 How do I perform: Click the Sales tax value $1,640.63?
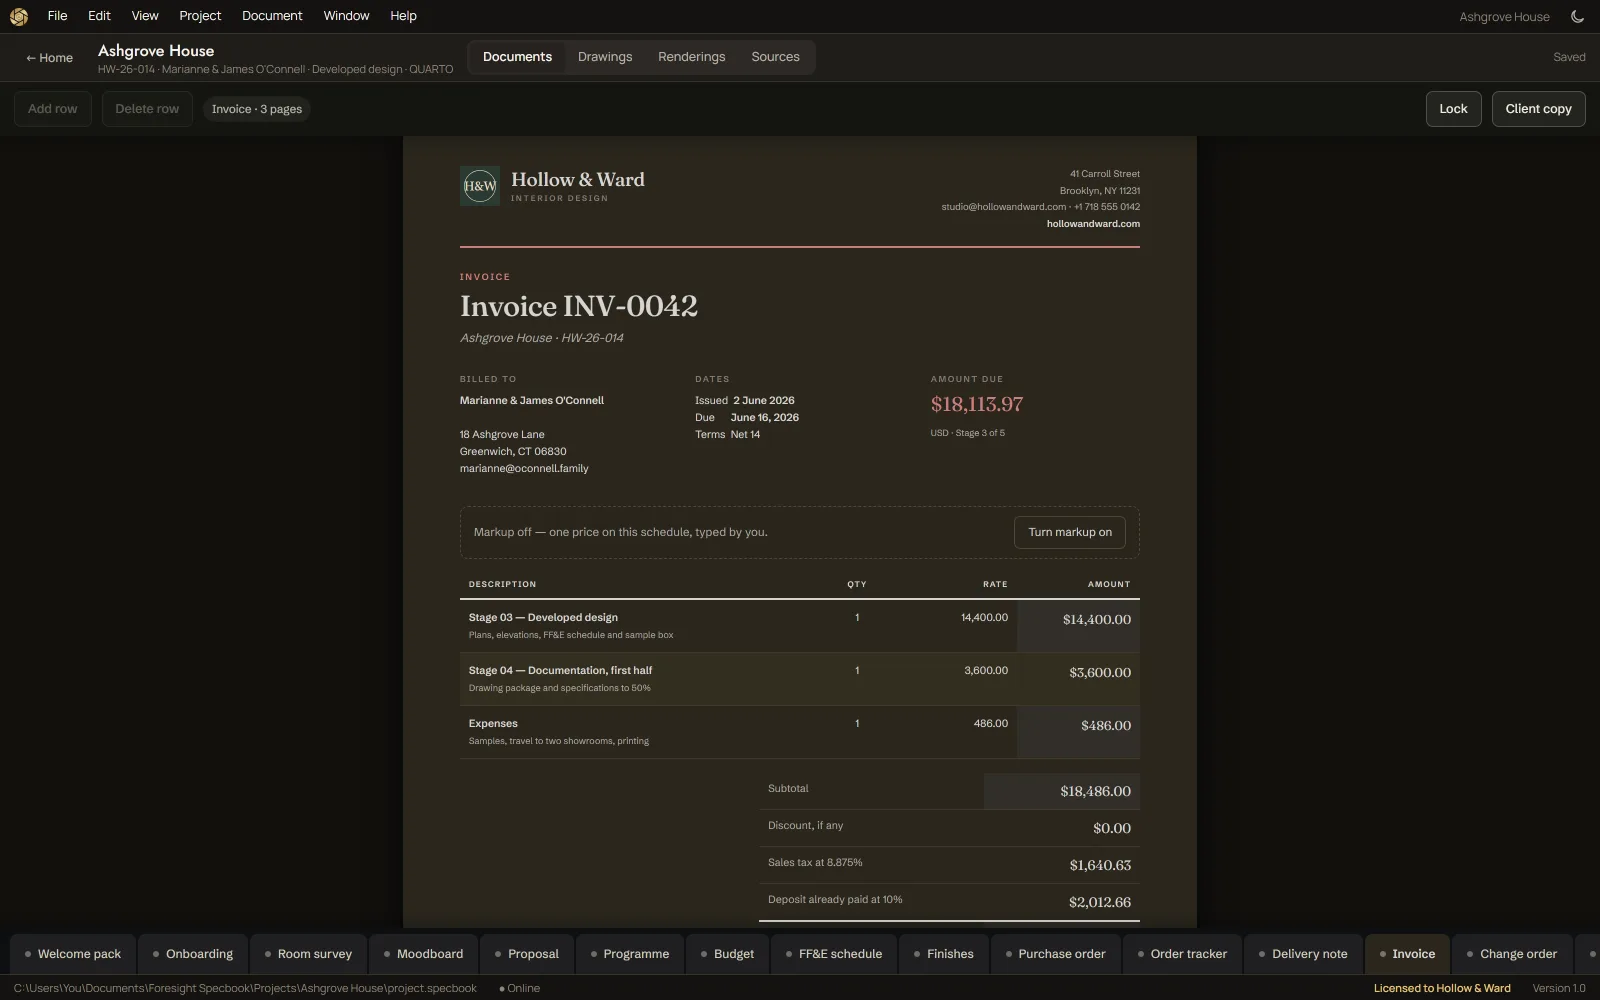tap(1100, 865)
